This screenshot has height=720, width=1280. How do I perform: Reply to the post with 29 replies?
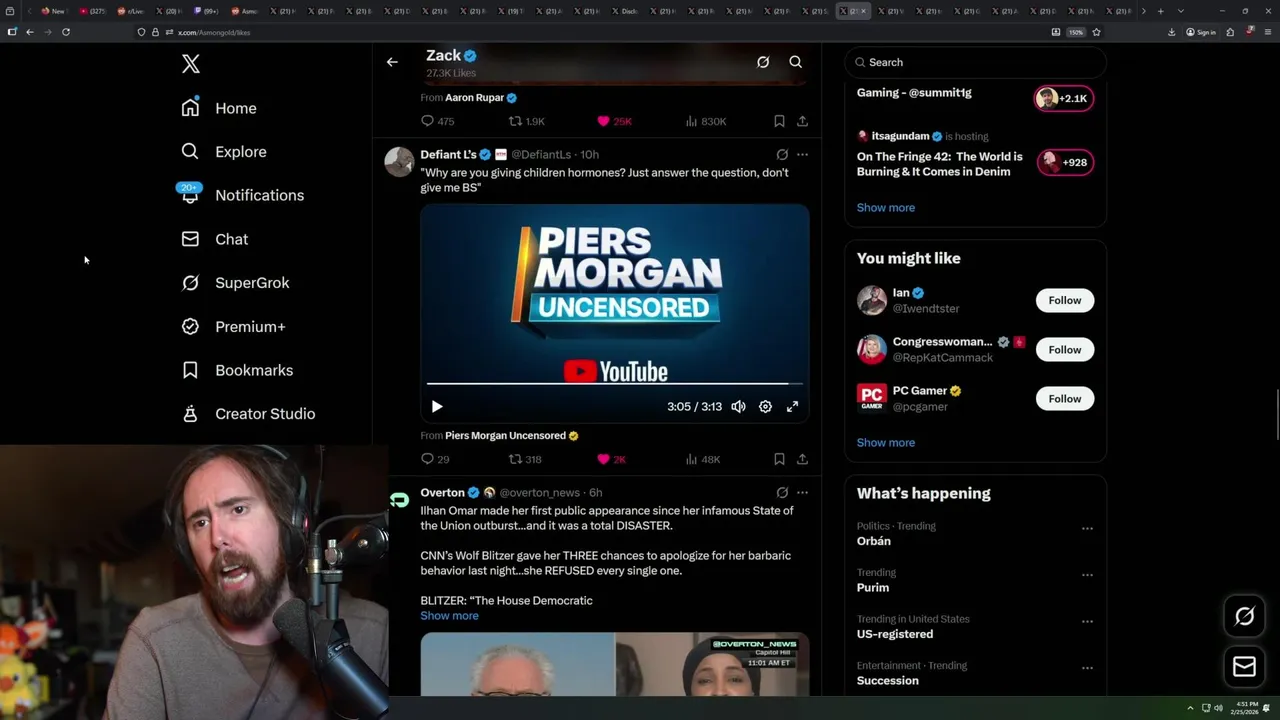coord(435,459)
